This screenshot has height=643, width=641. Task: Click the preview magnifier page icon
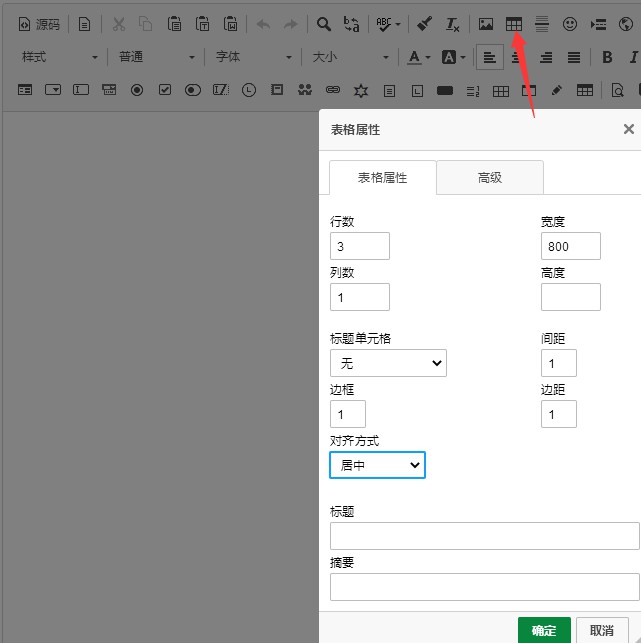coord(618,90)
